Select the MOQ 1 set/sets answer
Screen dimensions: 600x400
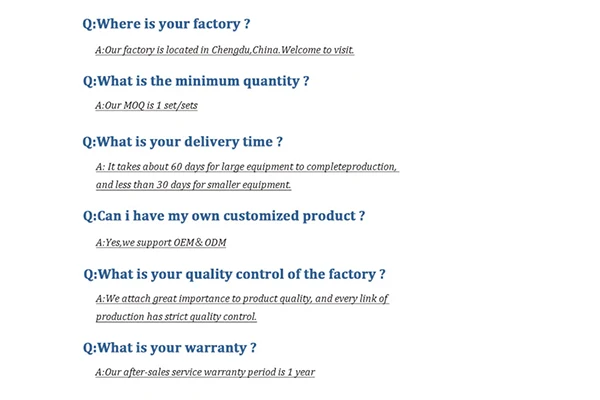(147, 105)
